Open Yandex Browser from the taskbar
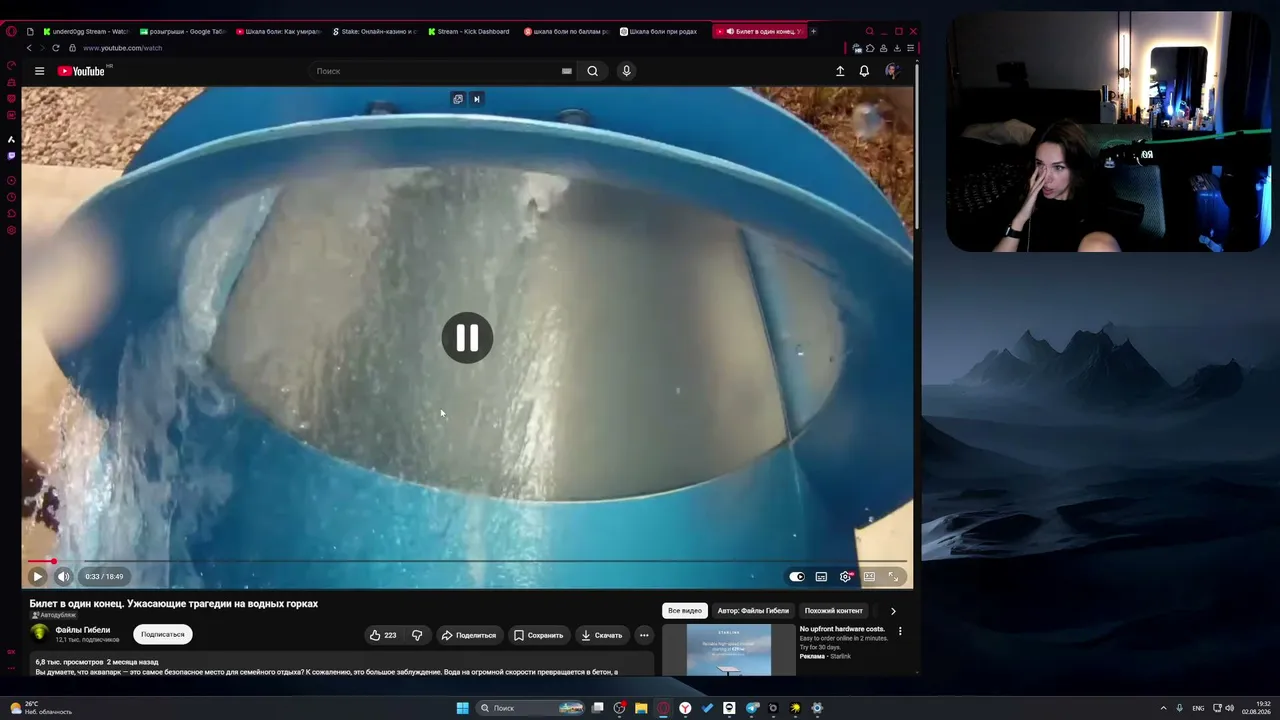 [685, 708]
